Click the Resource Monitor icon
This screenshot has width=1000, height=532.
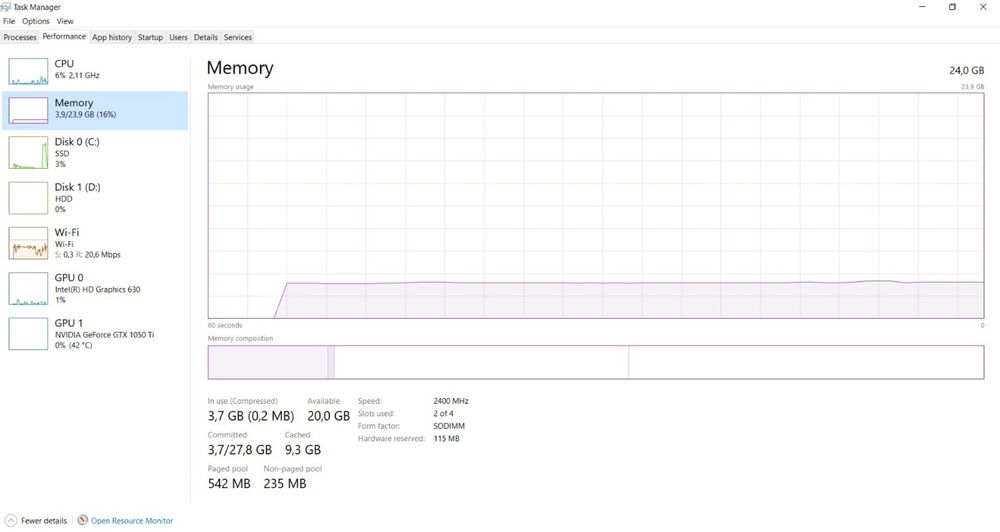pyautogui.click(x=82, y=521)
